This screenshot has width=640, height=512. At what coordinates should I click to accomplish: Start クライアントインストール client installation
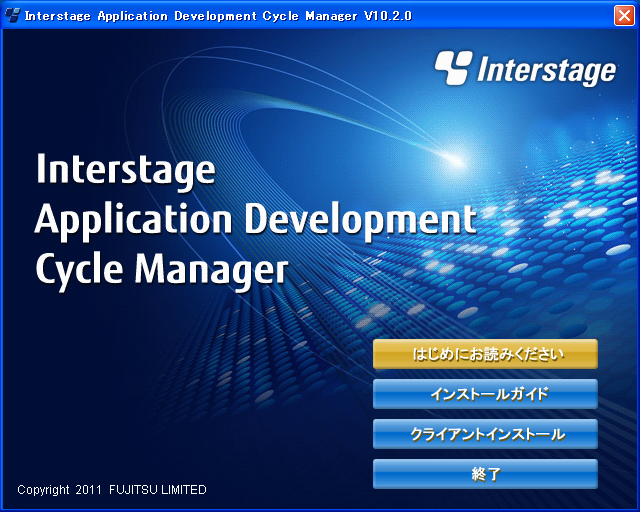click(485, 434)
